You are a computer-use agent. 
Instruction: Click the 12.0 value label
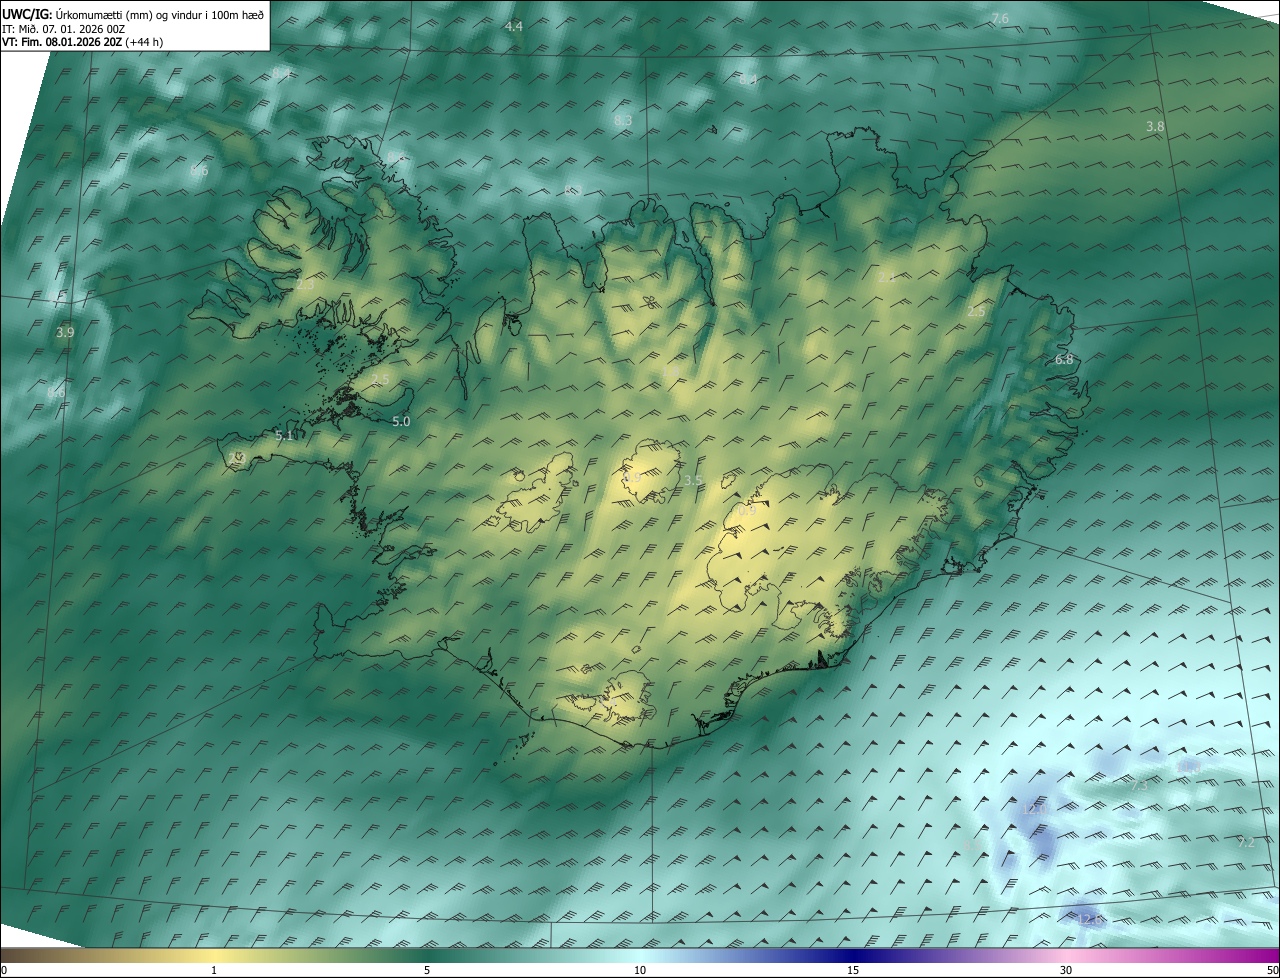tap(1035, 809)
